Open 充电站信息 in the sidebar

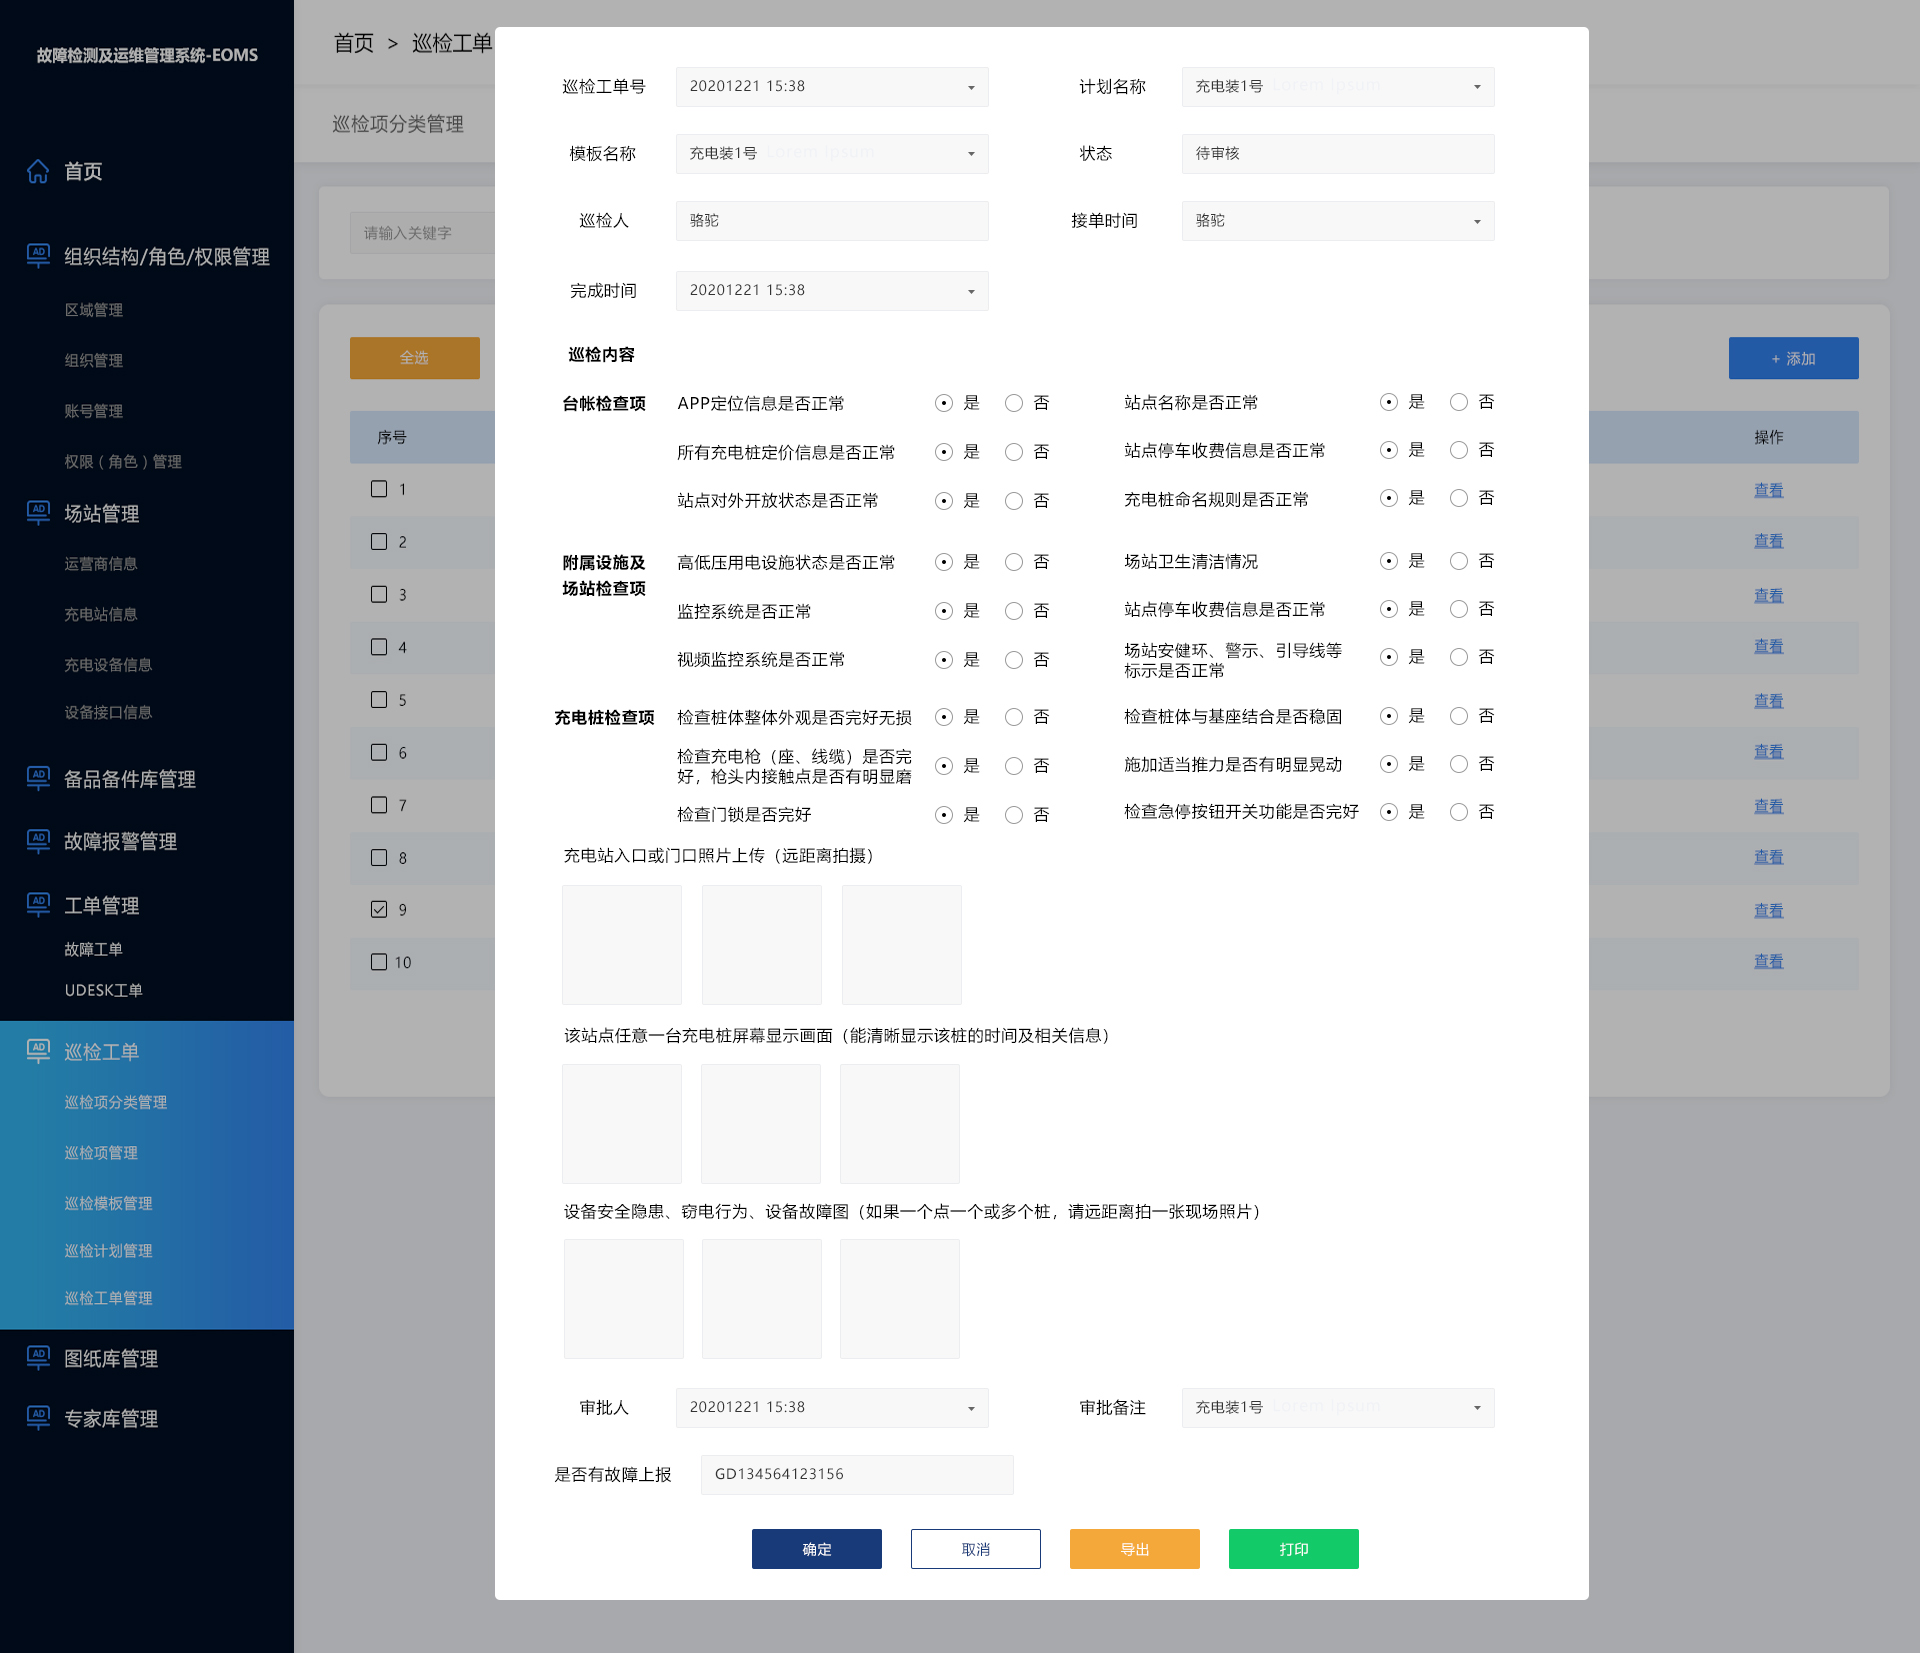(x=101, y=614)
